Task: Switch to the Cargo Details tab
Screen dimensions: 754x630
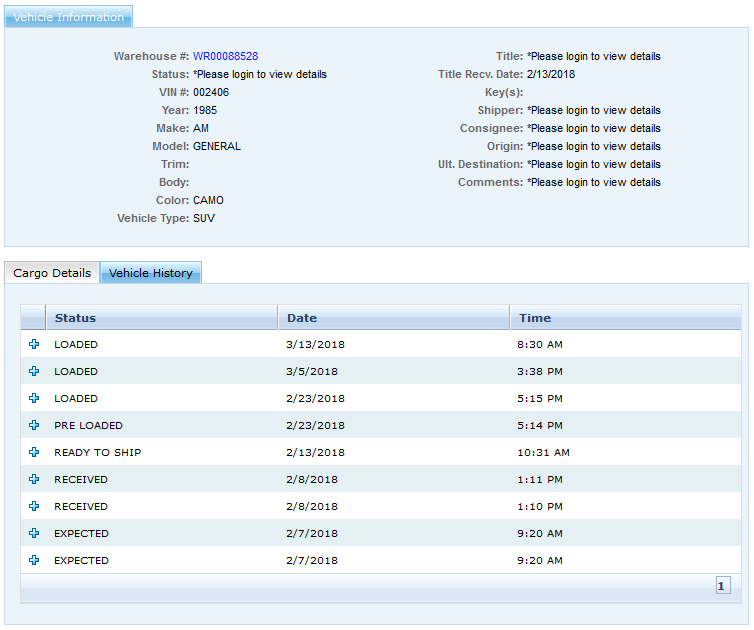Action: (x=52, y=273)
